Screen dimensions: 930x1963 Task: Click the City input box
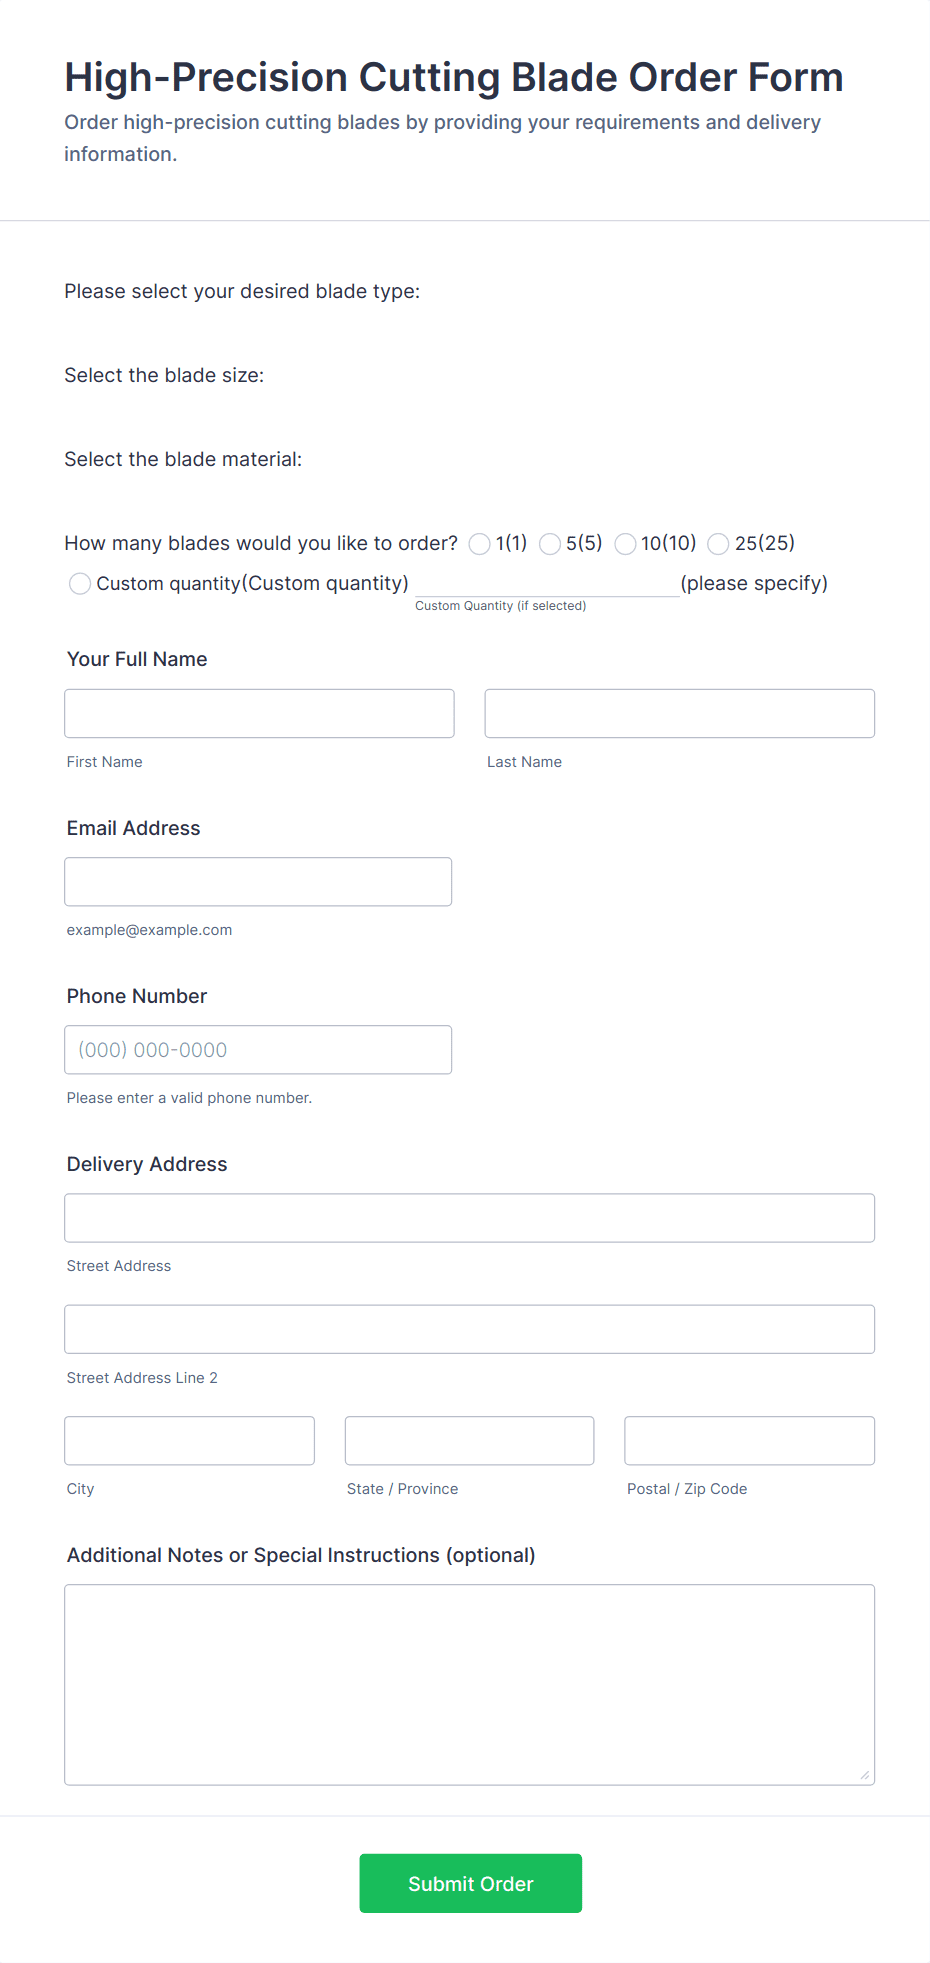189,1440
